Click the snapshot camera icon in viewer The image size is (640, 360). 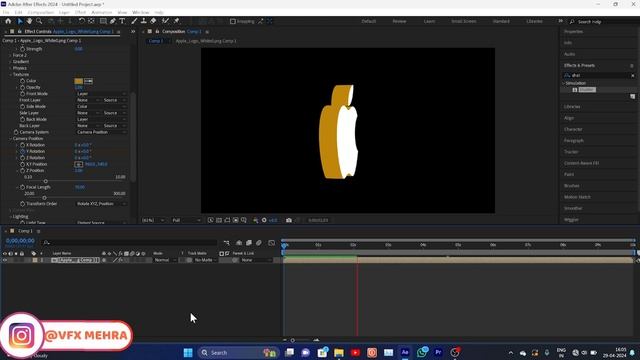tap(289, 220)
